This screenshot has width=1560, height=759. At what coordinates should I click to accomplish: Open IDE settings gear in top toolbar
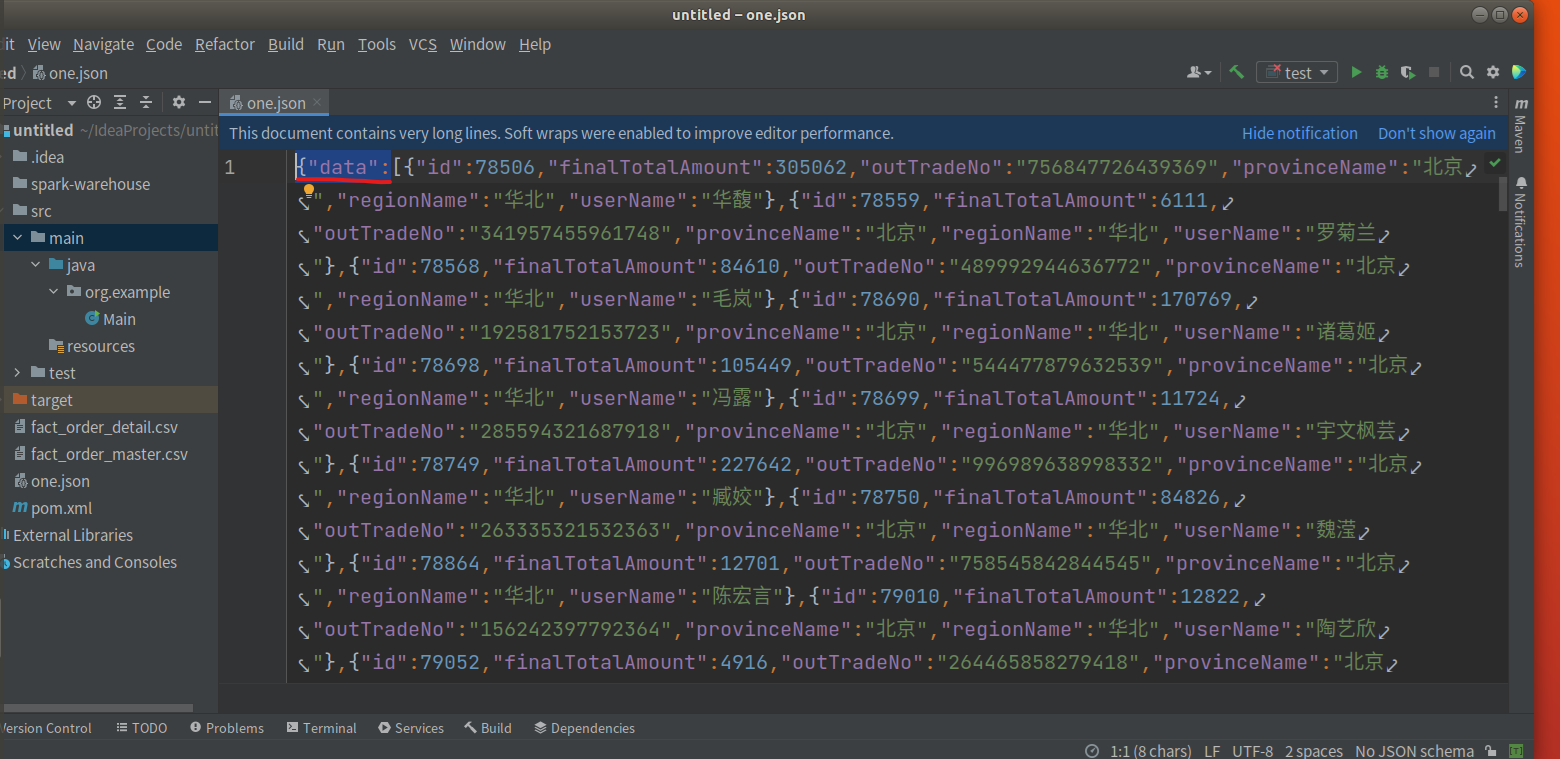pyautogui.click(x=1493, y=72)
